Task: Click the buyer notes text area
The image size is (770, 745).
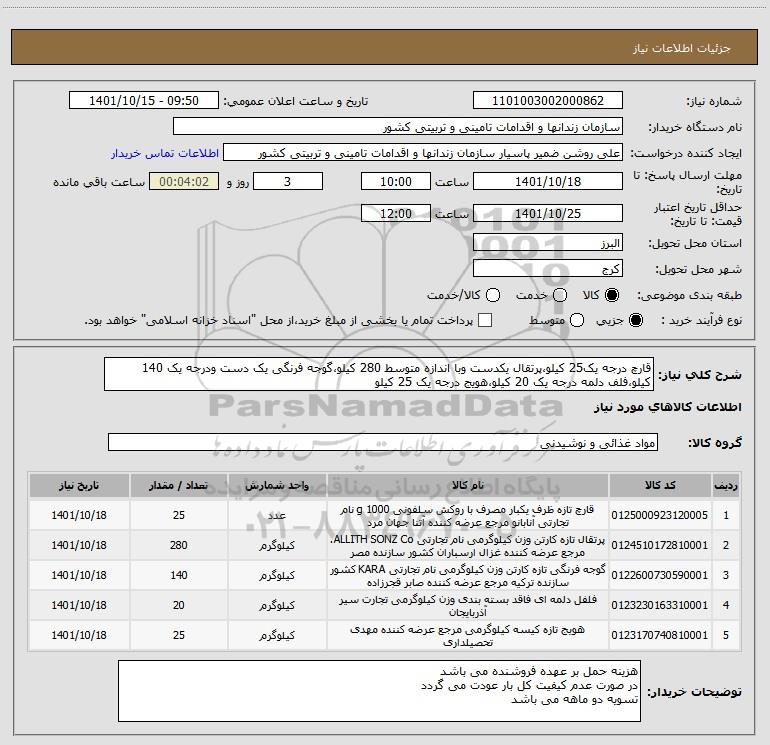Action: coord(379,691)
